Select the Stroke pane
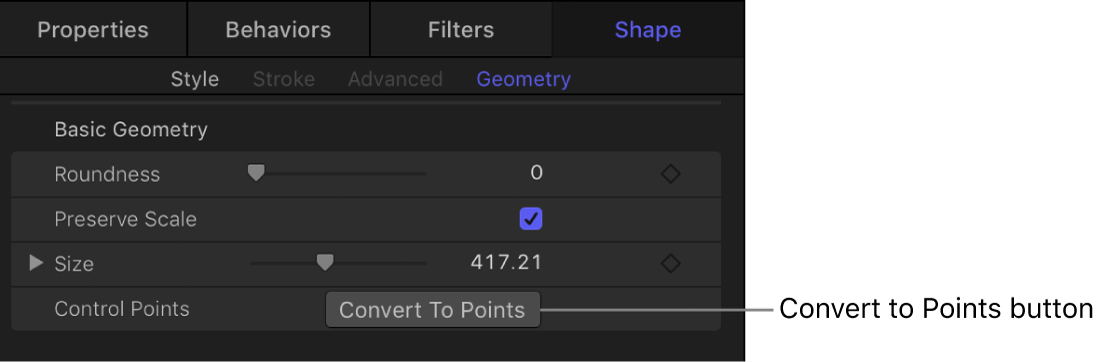The height and width of the screenshot is (362, 1118). point(284,79)
